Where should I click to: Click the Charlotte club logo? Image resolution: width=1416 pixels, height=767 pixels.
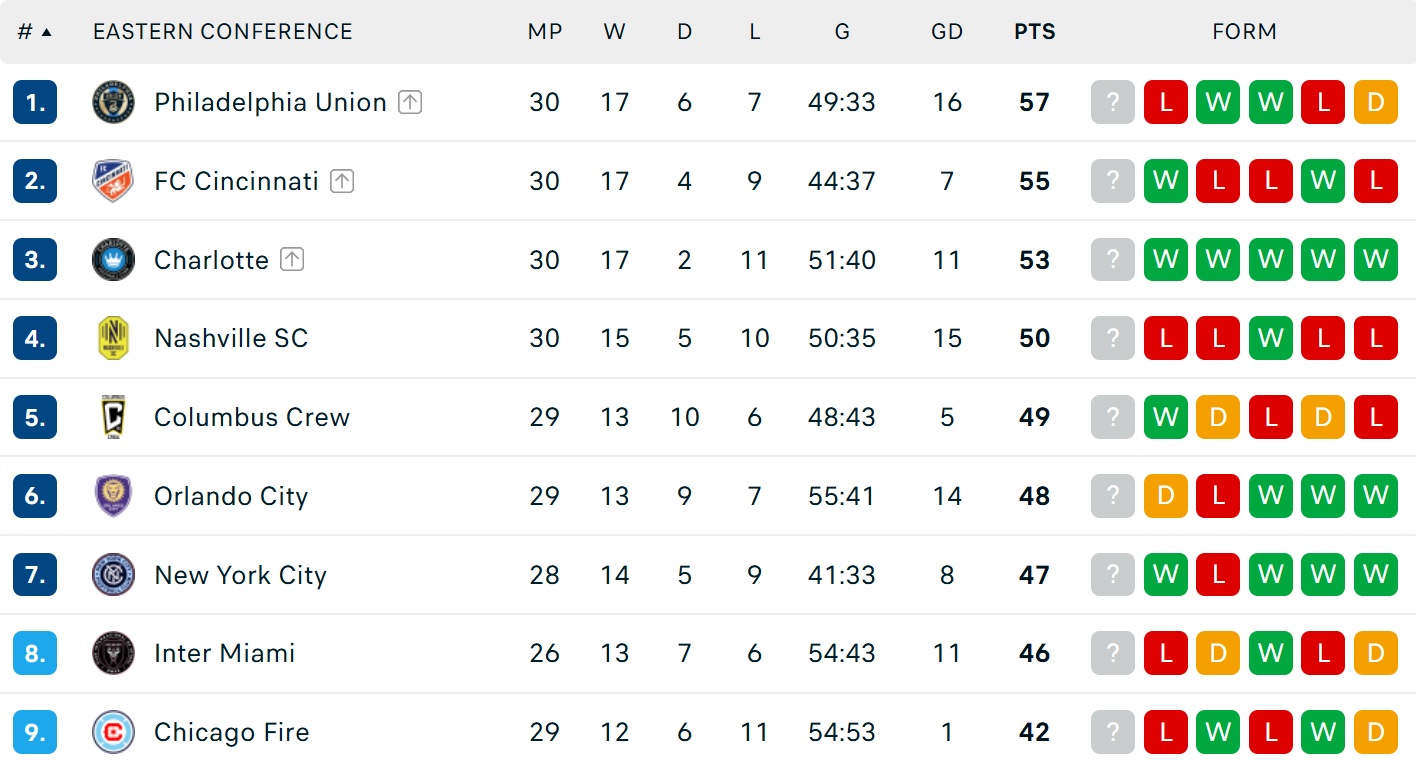tap(113, 260)
